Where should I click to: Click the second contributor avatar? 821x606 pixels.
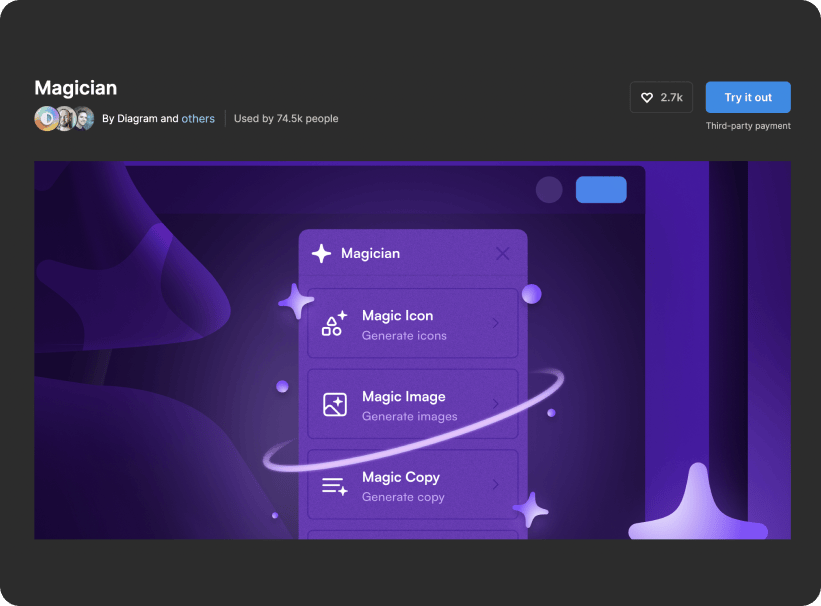[65, 118]
